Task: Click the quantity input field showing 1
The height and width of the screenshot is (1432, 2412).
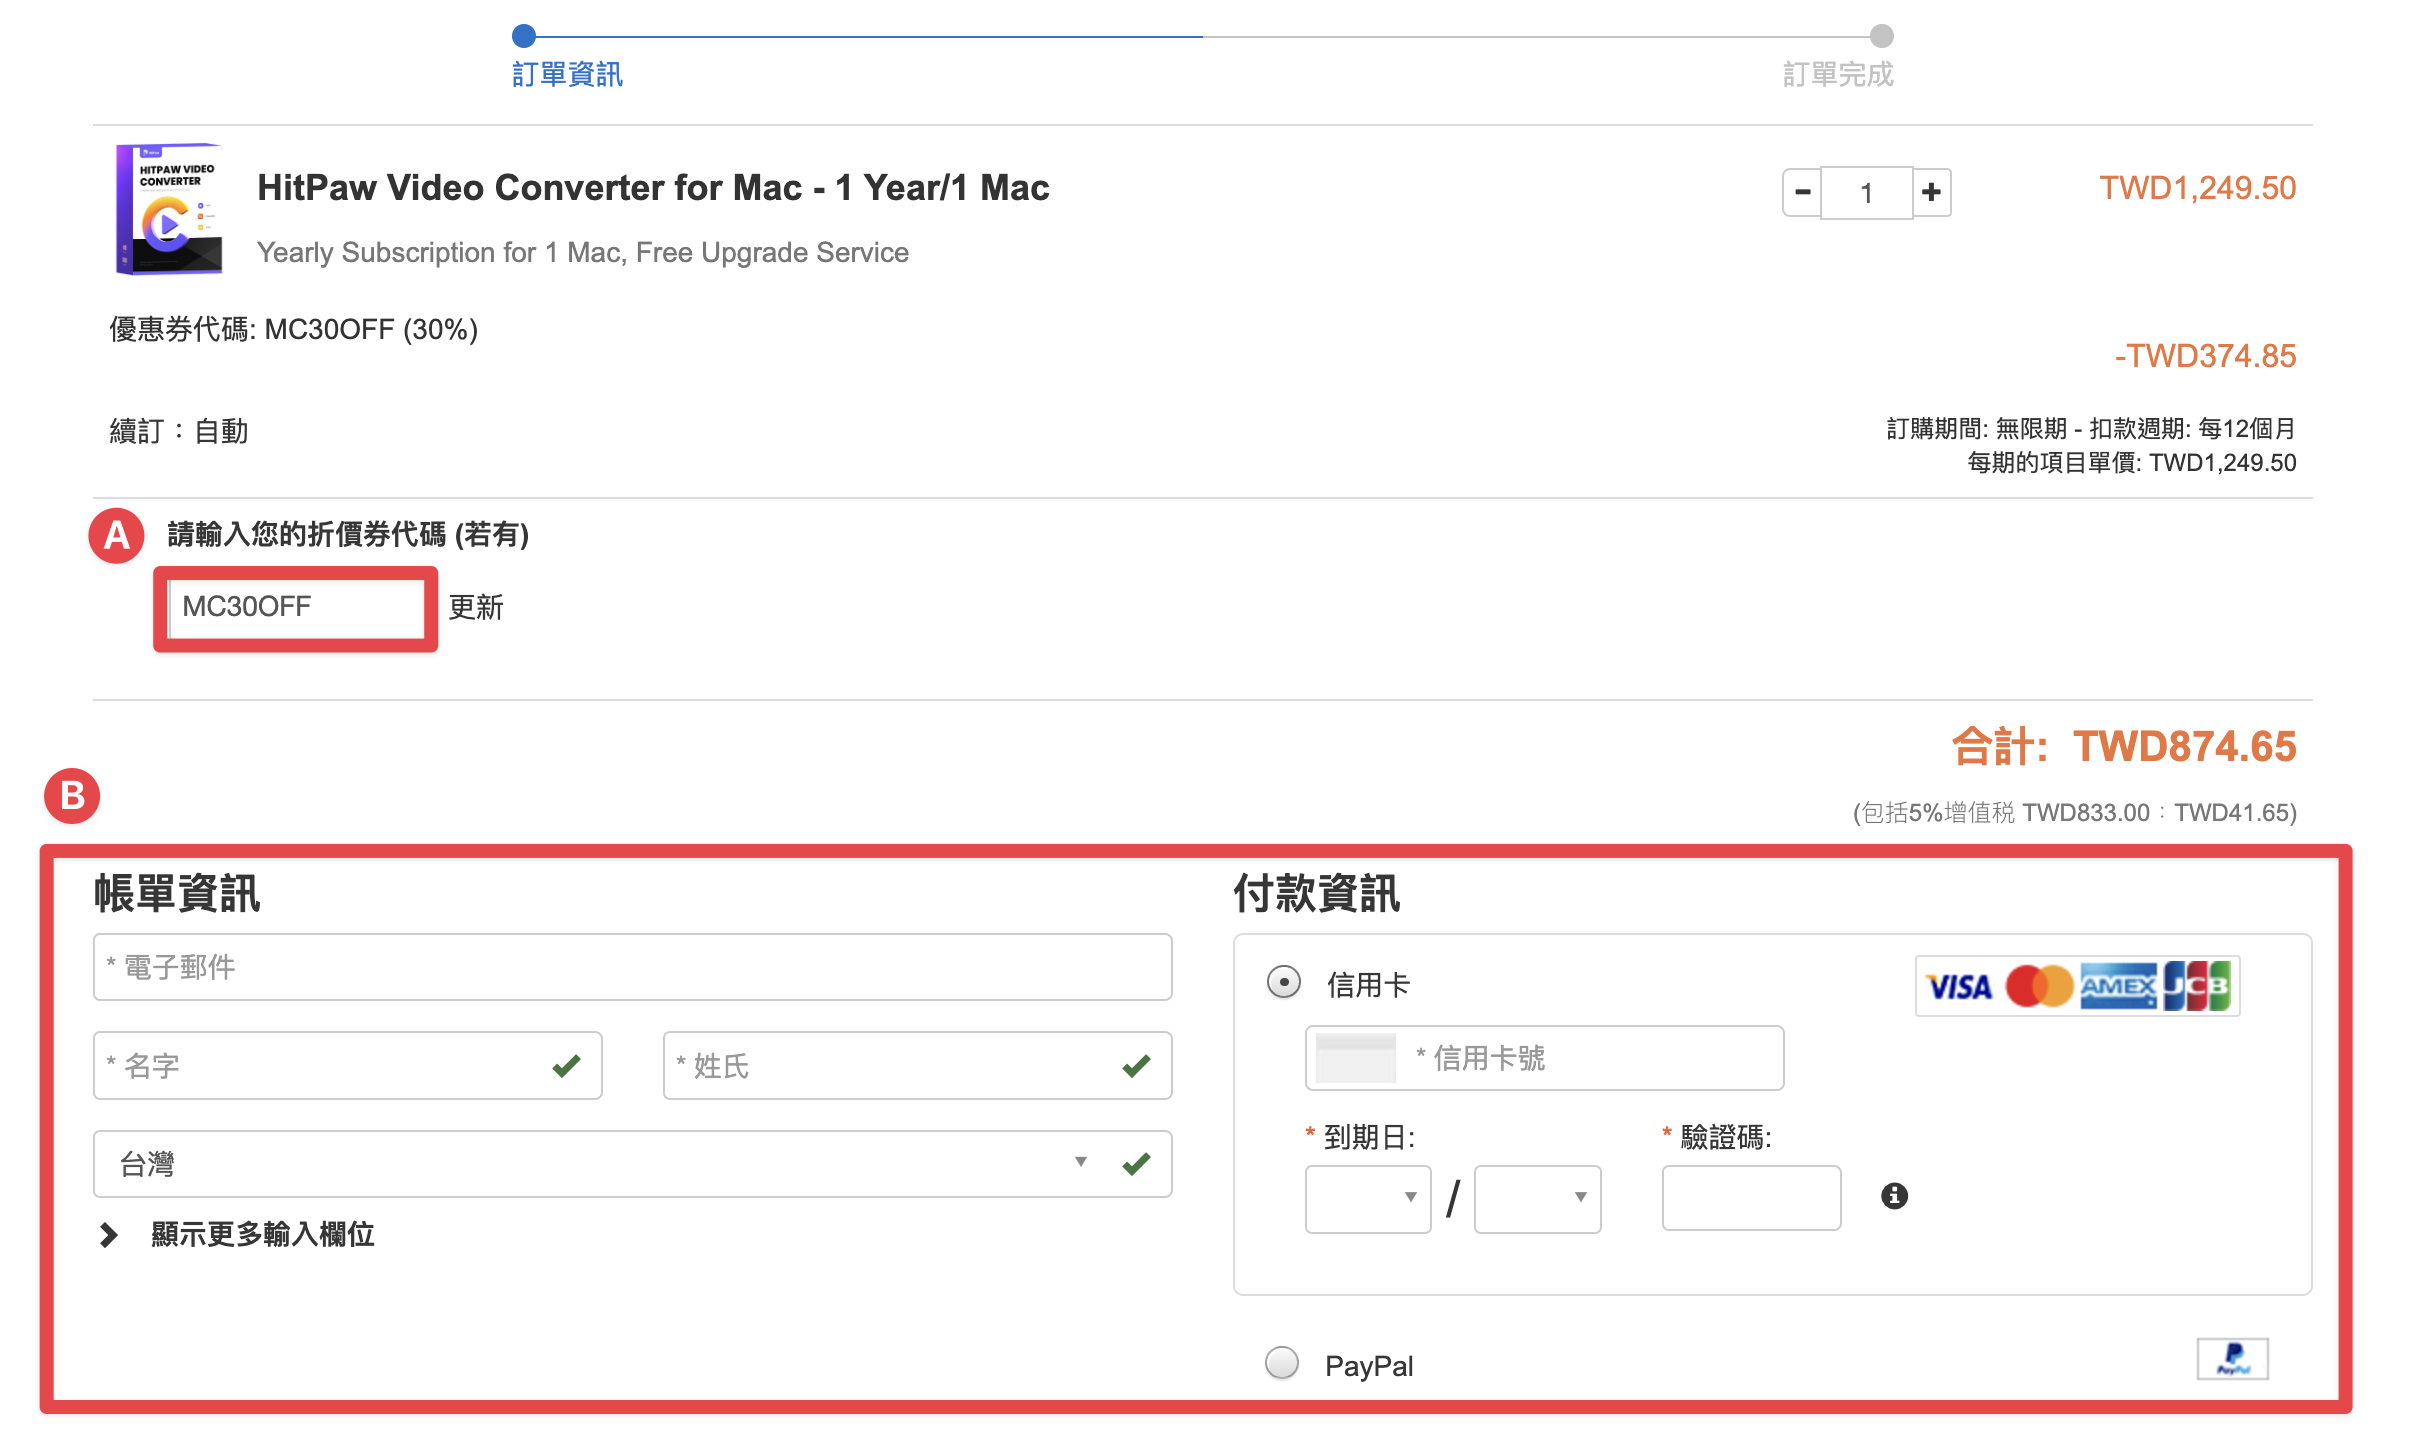Action: (x=1866, y=192)
